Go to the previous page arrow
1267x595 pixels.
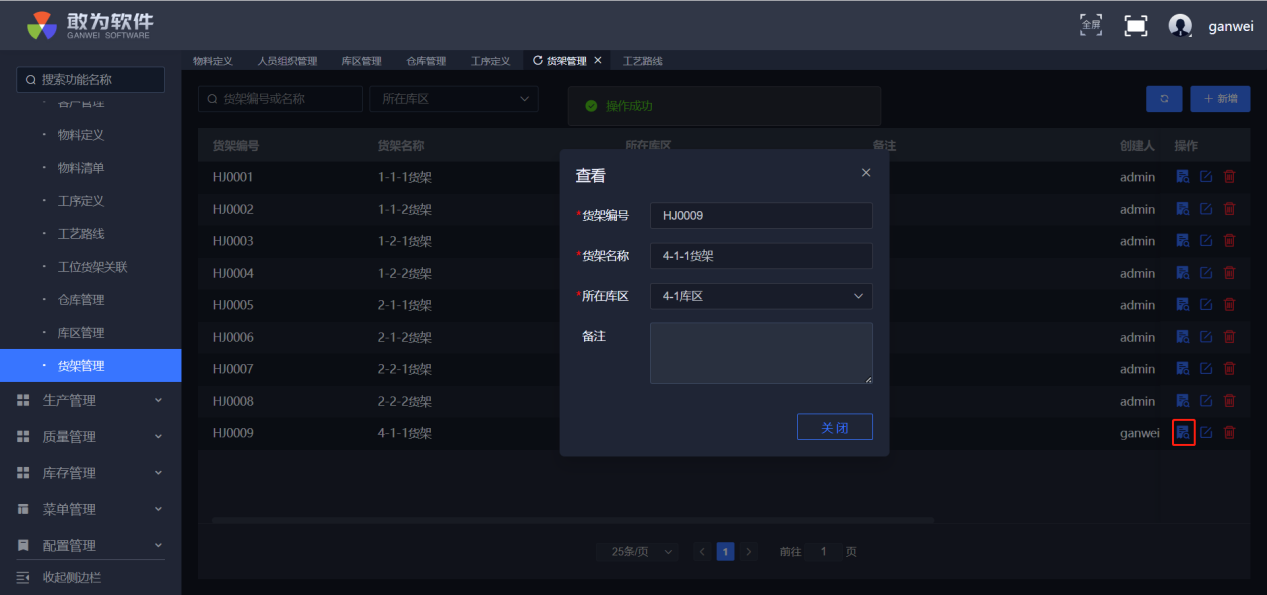[702, 552]
